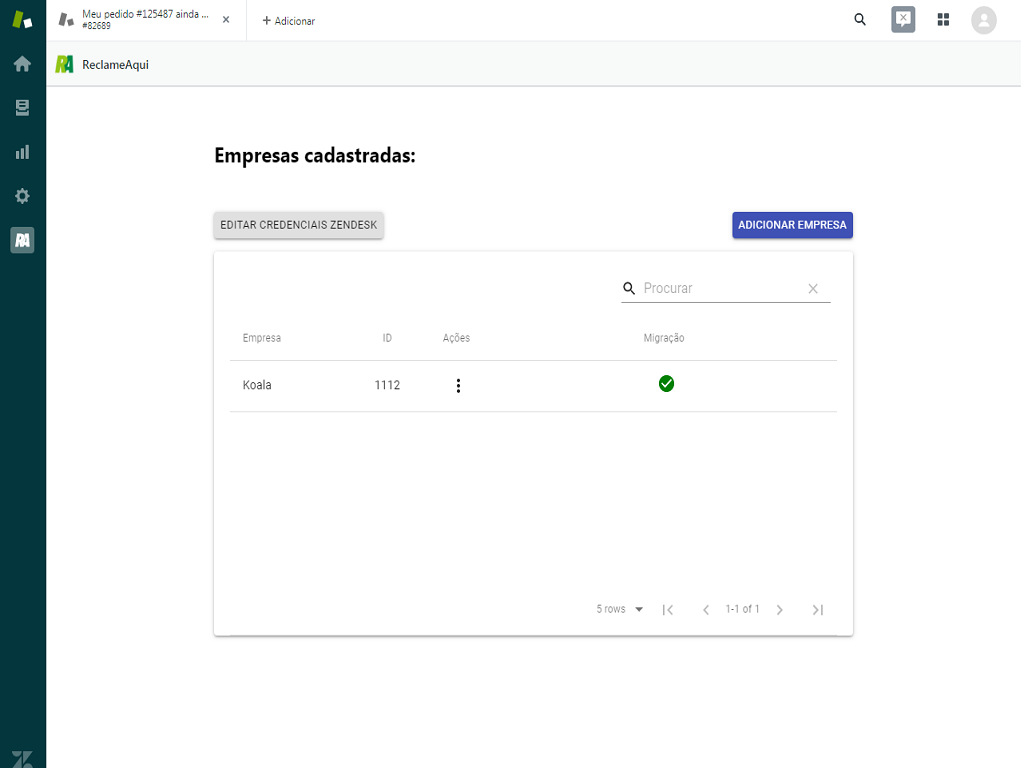1024x768 pixels.
Task: Open the Reporting bar chart icon
Action: (x=22, y=152)
